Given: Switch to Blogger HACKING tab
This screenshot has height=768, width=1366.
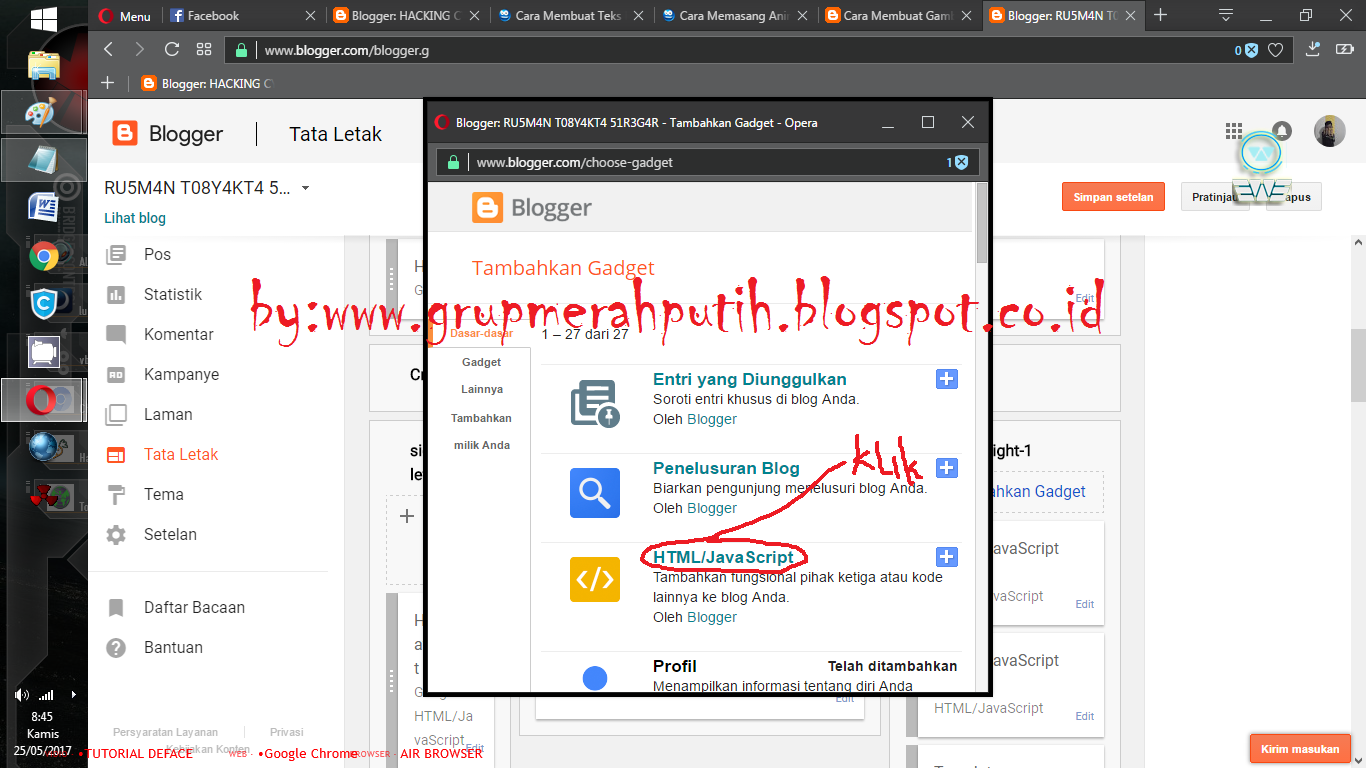Looking at the screenshot, I should pos(408,16).
